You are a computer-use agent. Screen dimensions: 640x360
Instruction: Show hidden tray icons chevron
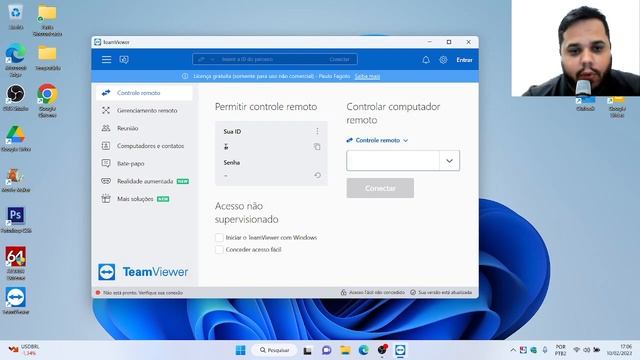(x=513, y=350)
